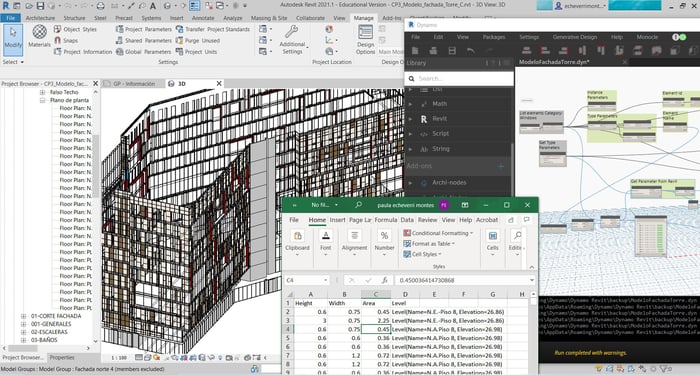
Task: Switch to Properties tab below Project Browser
Action: 62,357
